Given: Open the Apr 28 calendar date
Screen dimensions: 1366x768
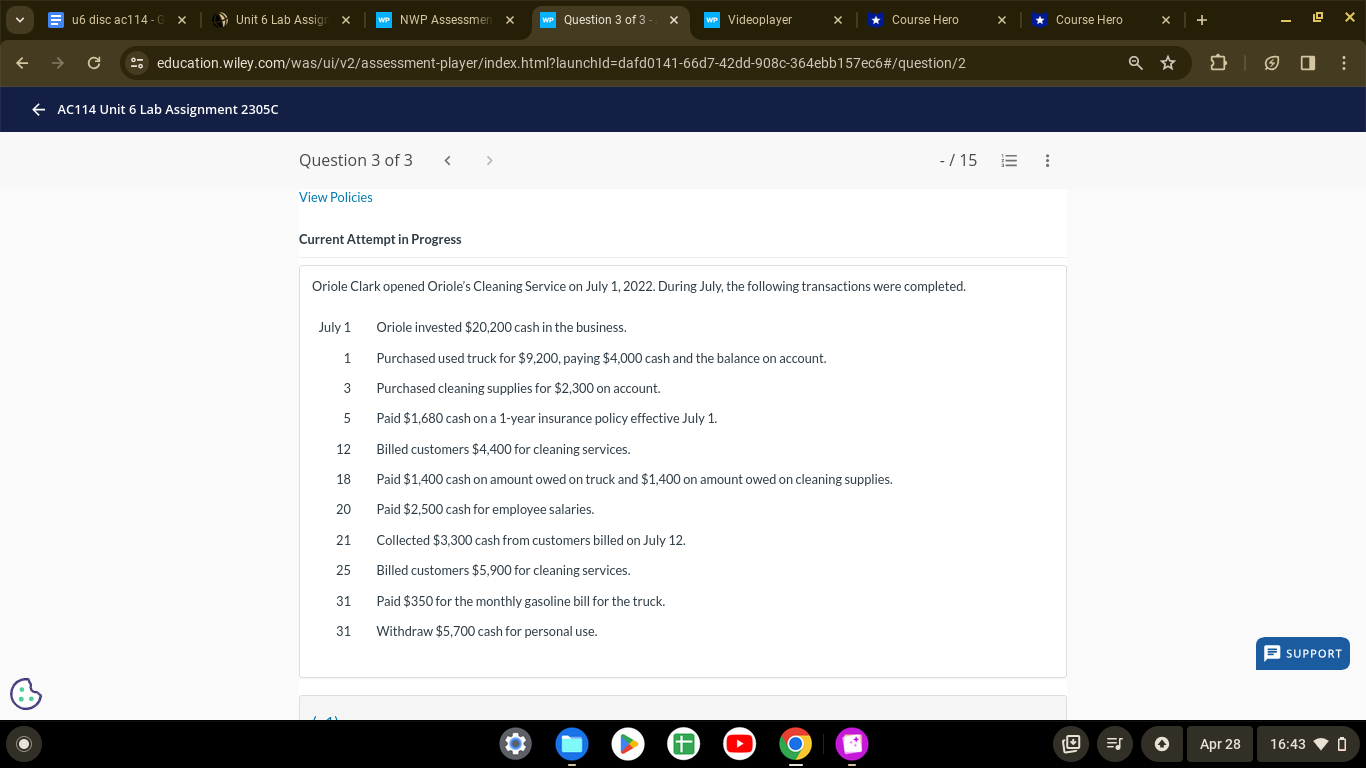Looking at the screenshot, I should coord(1220,744).
